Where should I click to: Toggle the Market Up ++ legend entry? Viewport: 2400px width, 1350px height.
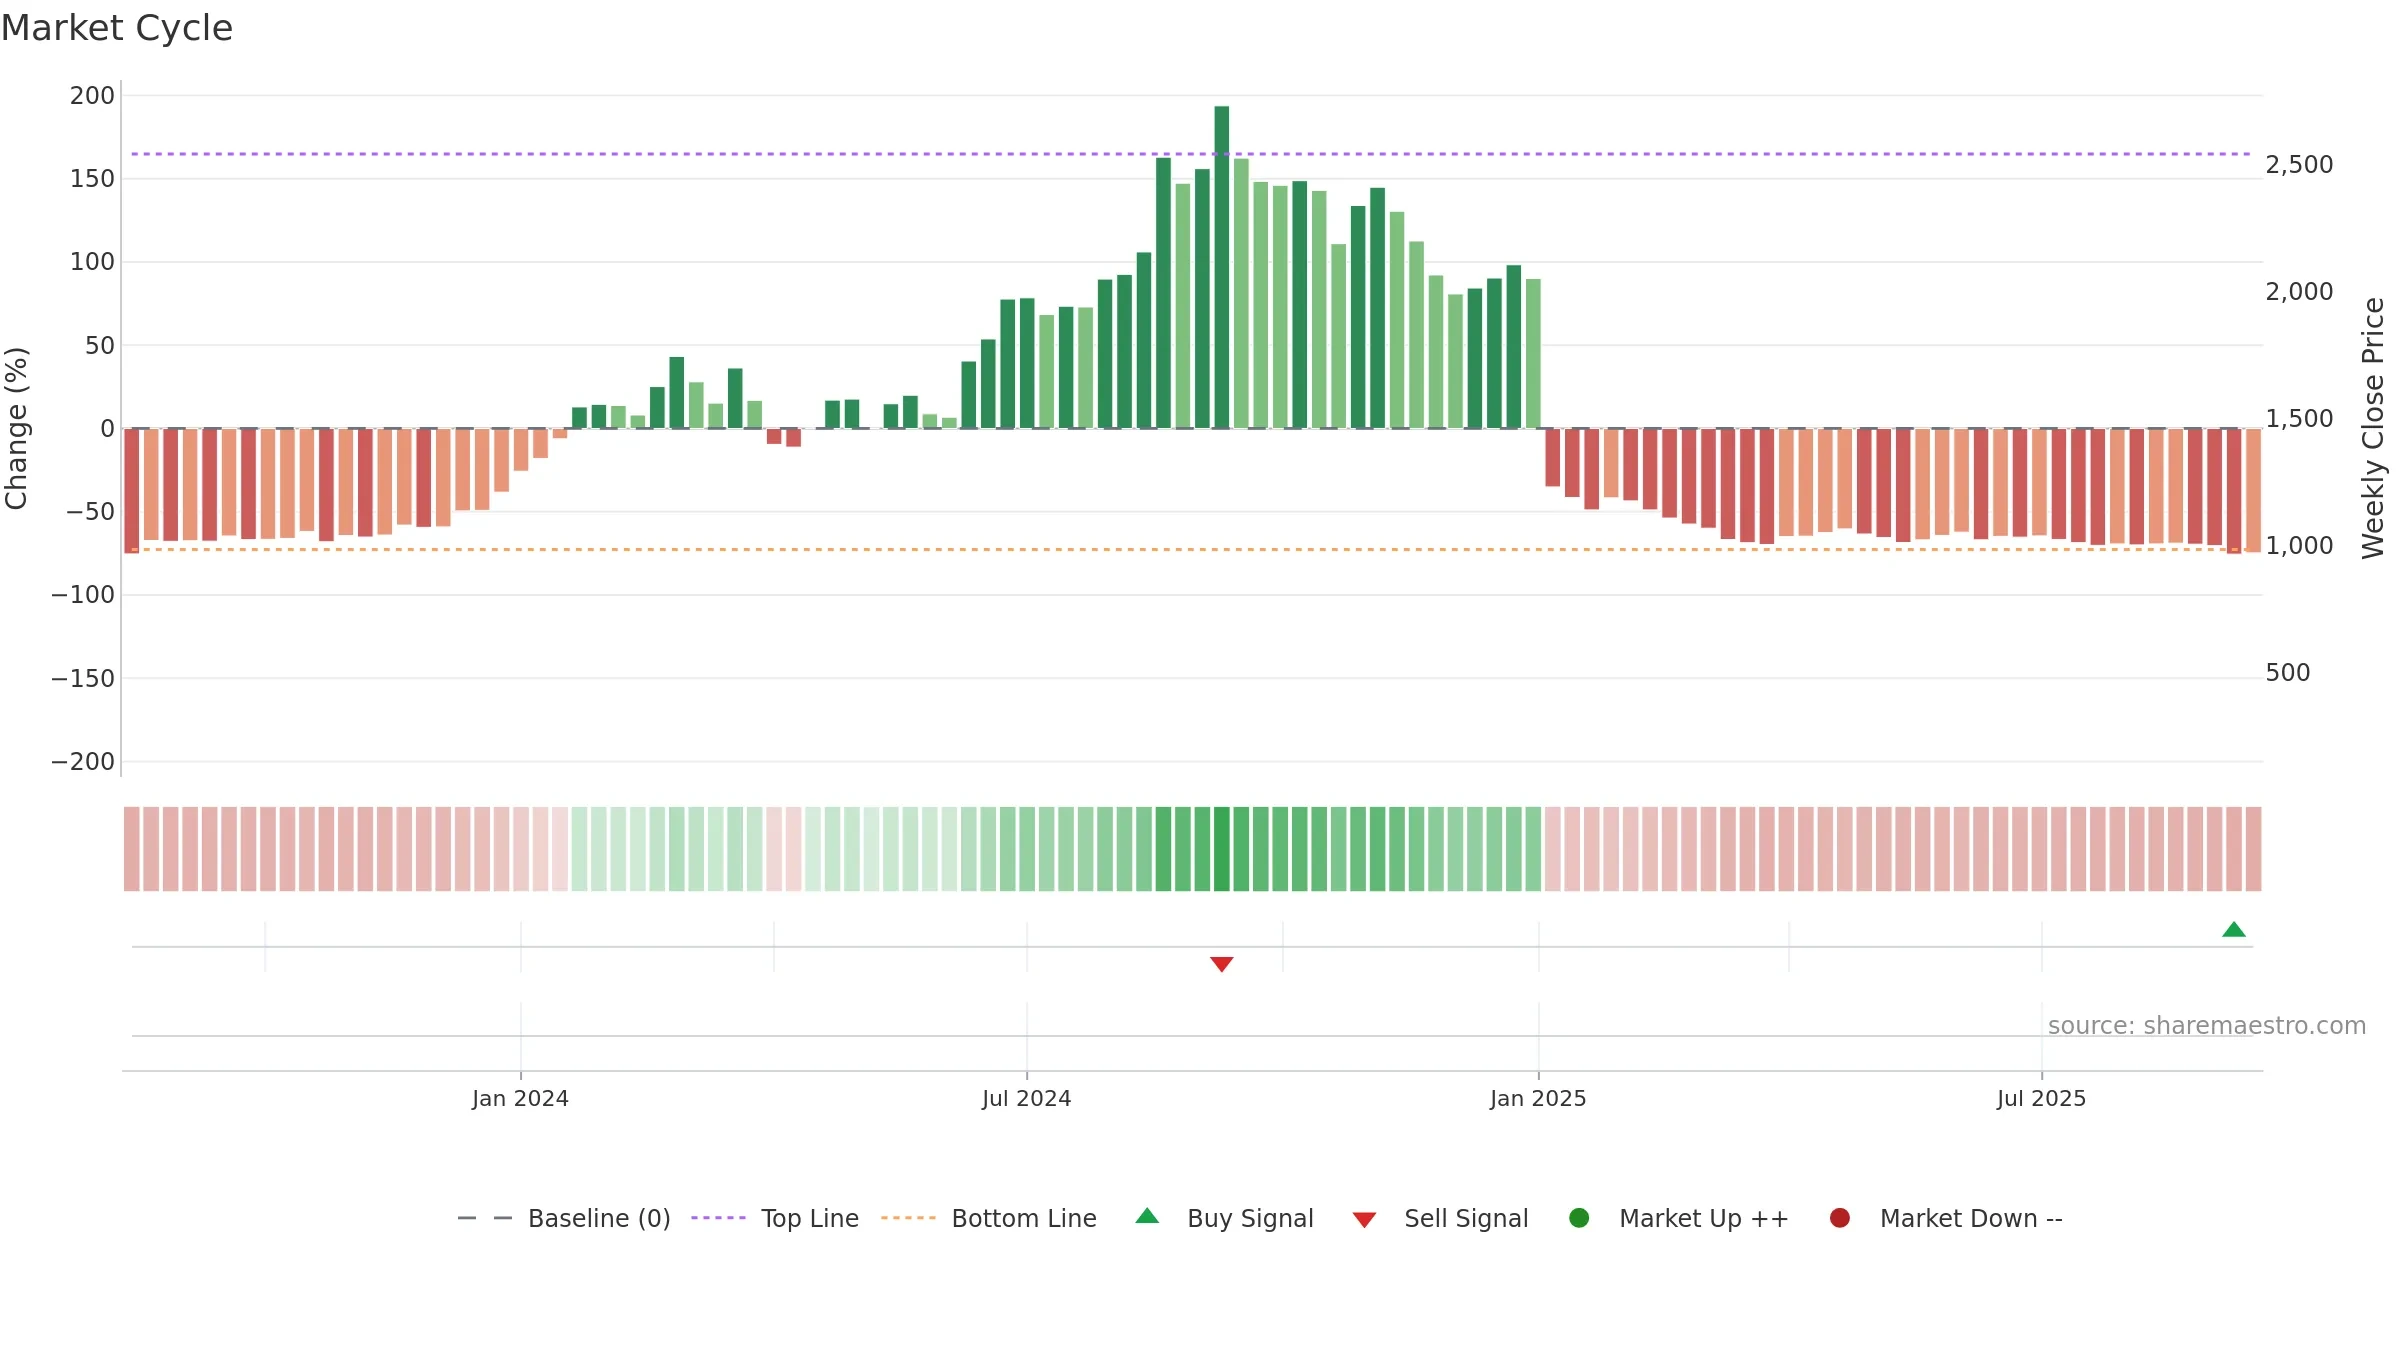click(1679, 1219)
